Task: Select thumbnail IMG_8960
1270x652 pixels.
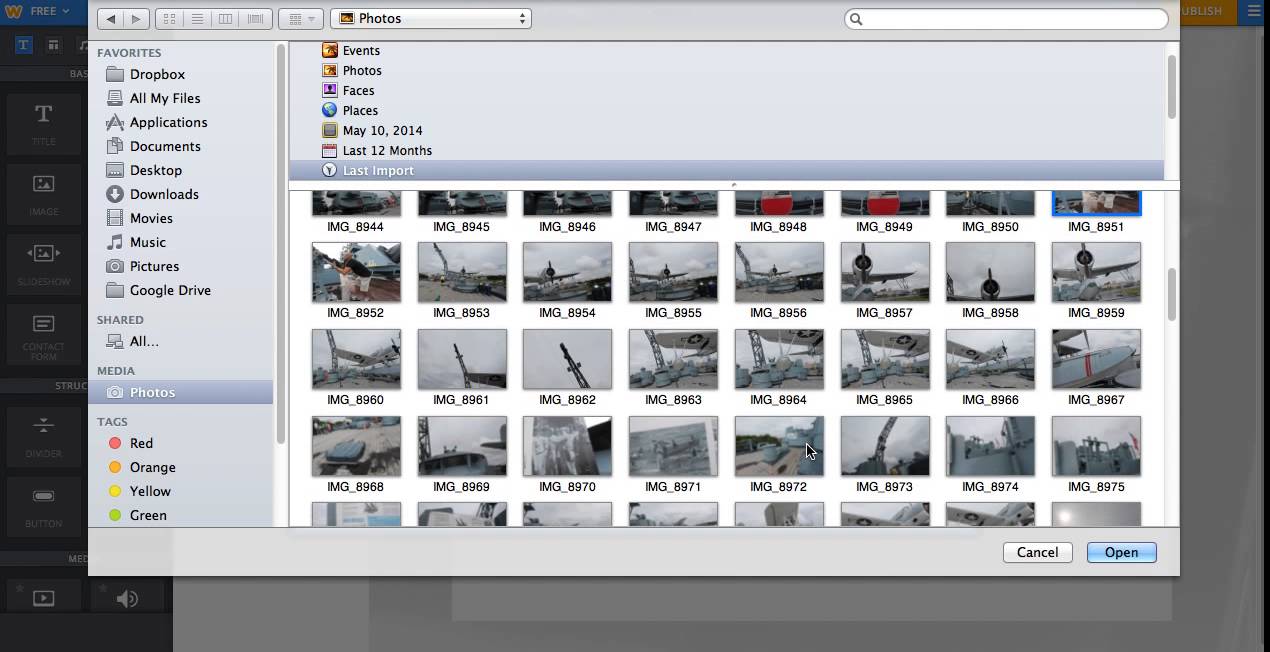Action: pos(356,359)
